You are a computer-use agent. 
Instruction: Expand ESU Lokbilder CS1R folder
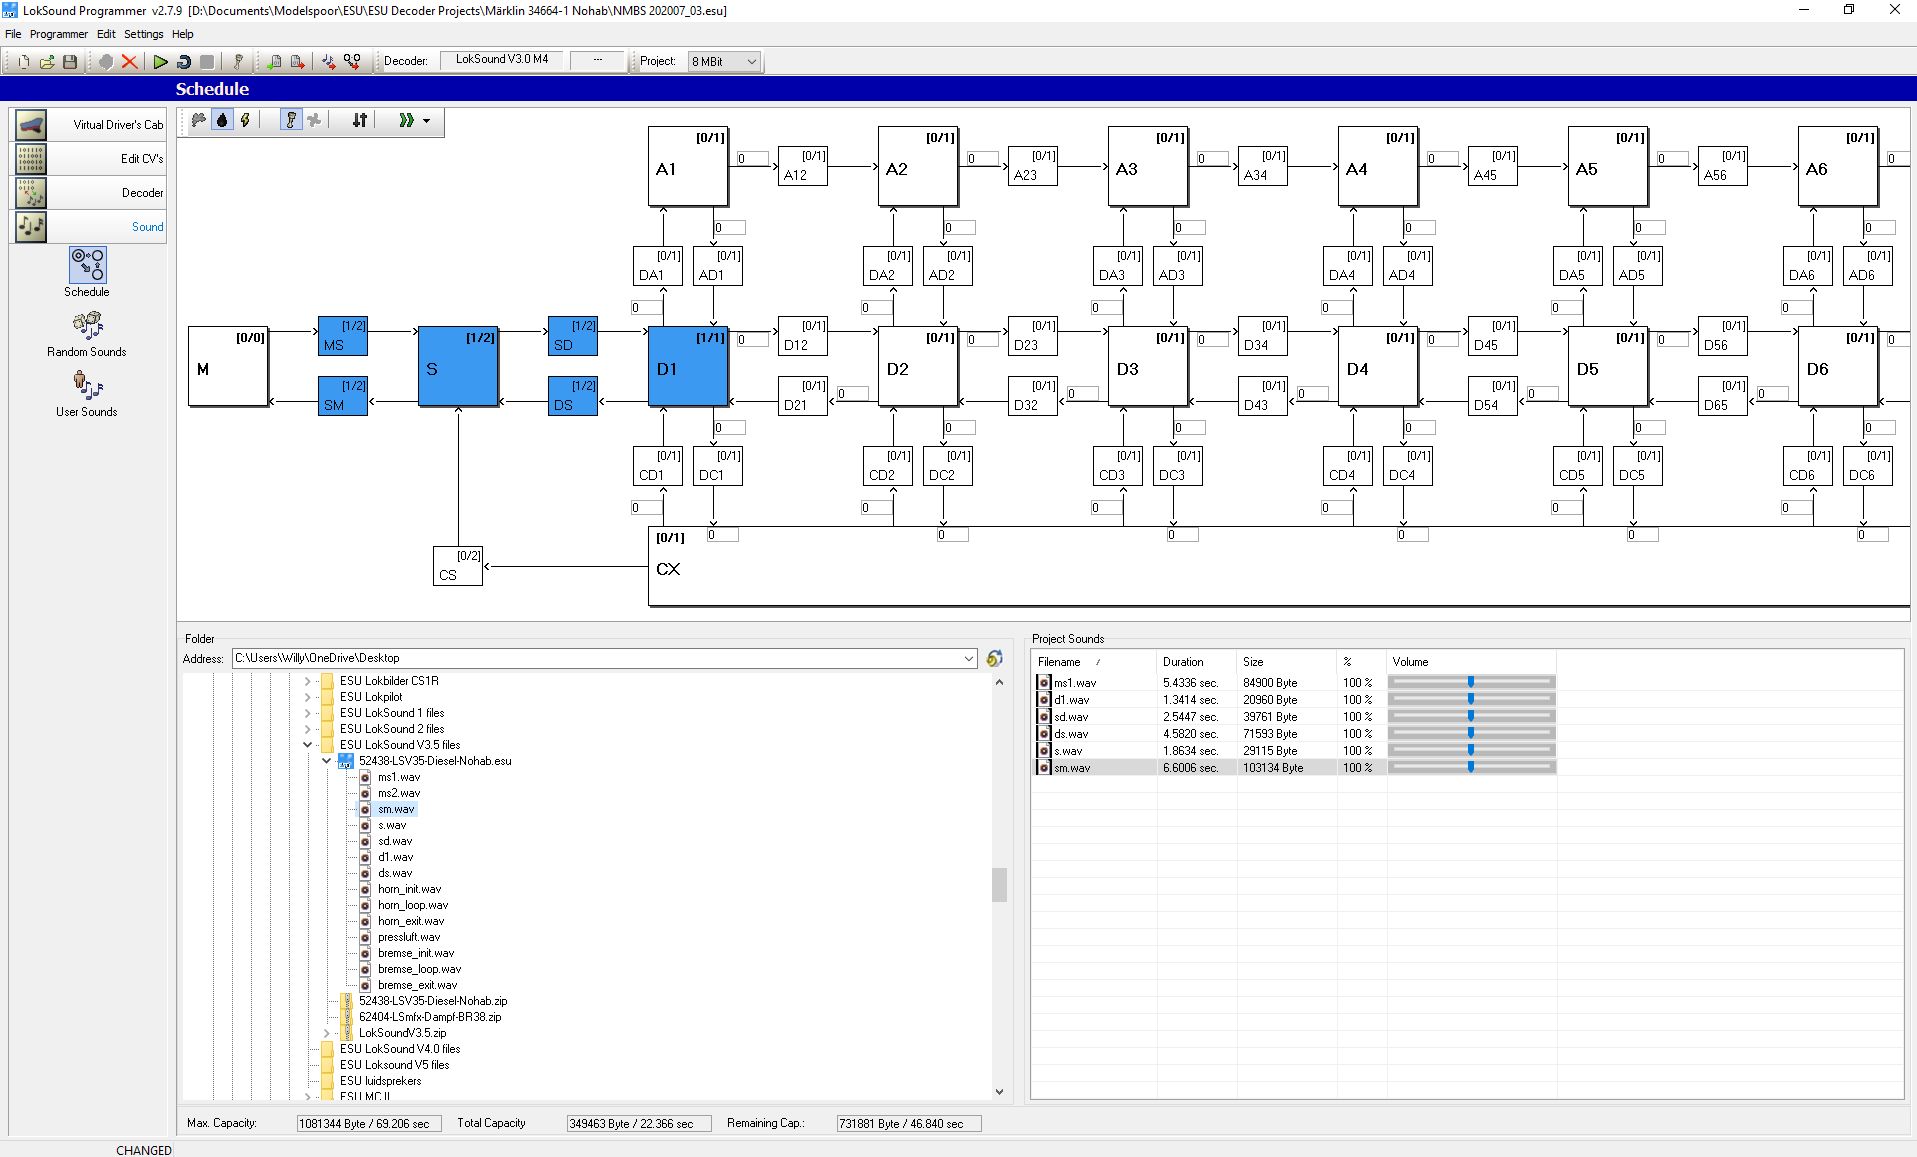point(307,681)
